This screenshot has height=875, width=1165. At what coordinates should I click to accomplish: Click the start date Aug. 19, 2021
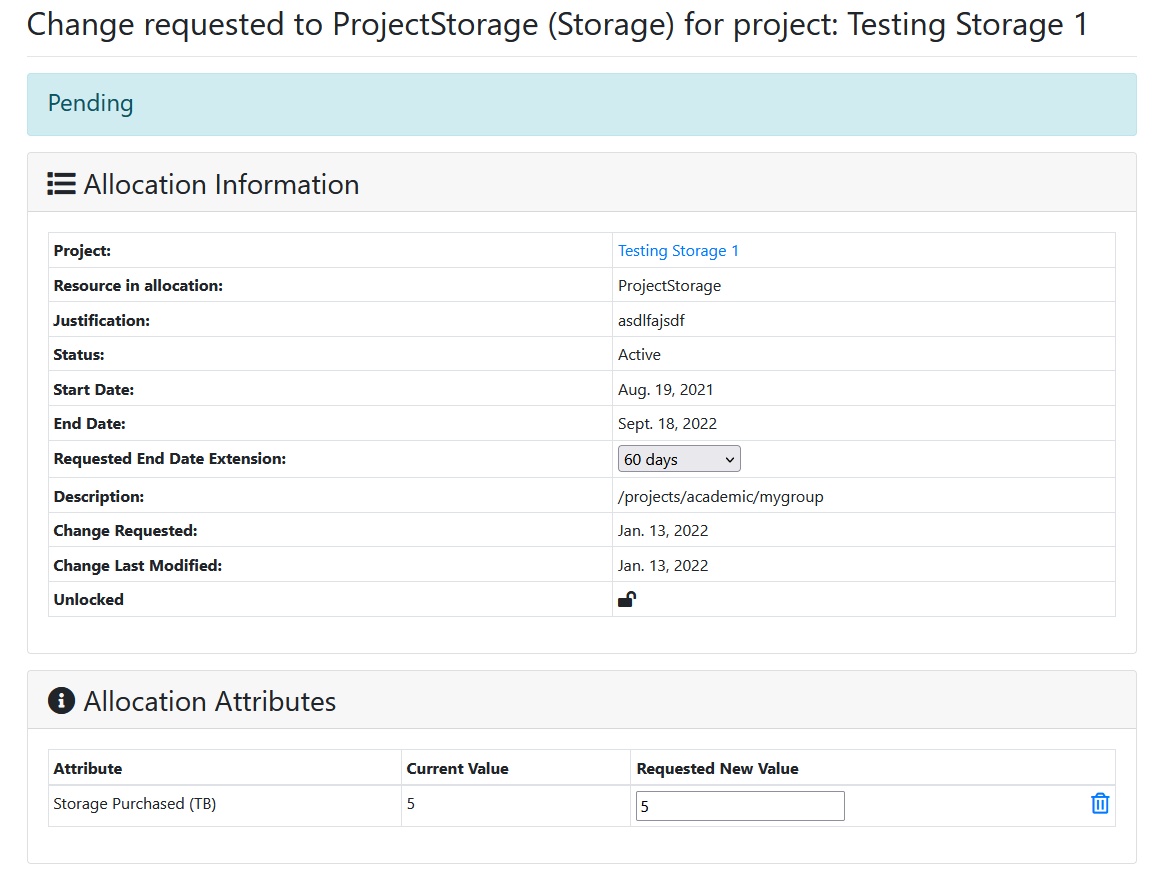pyautogui.click(x=666, y=390)
